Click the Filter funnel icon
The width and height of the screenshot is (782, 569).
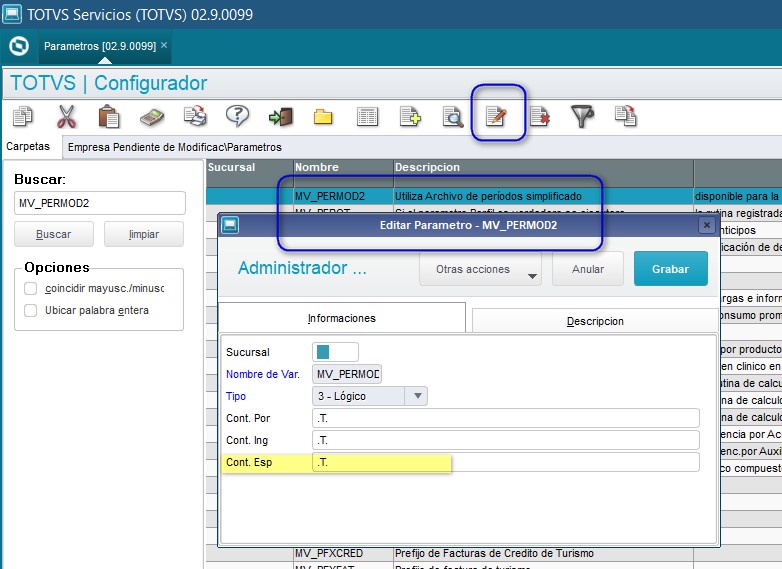pyautogui.click(x=582, y=116)
